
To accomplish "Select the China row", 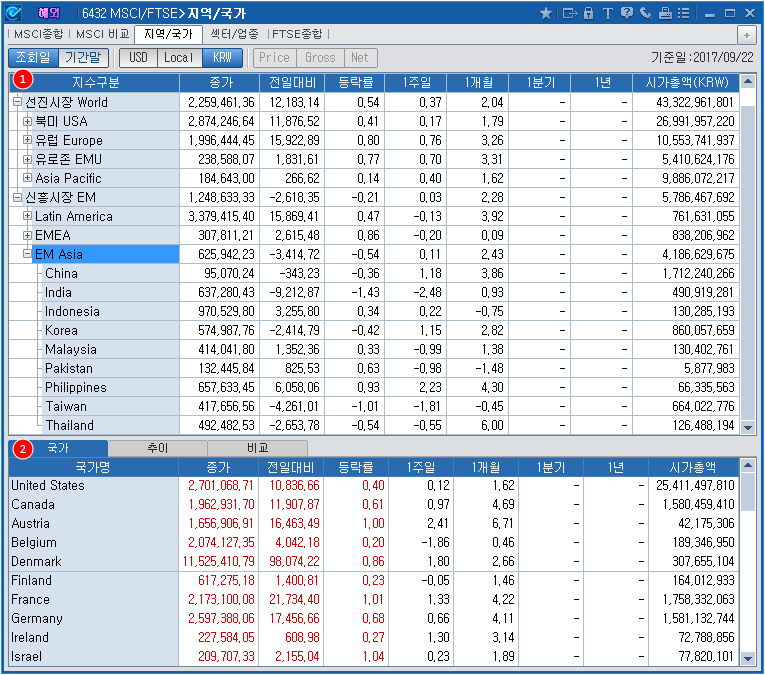I will click(374, 273).
